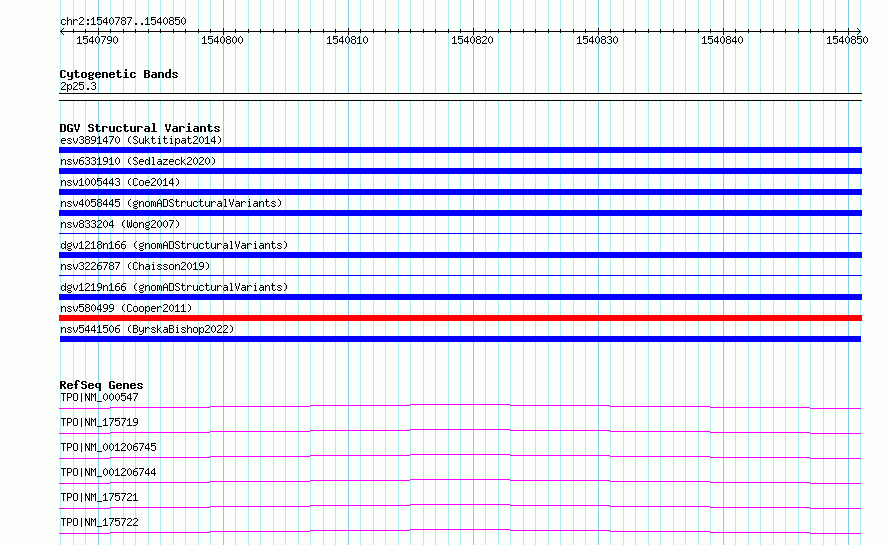The width and height of the screenshot is (890, 545).
Task: Click the right arrow of the coordinate ruler
Action: 859,31
